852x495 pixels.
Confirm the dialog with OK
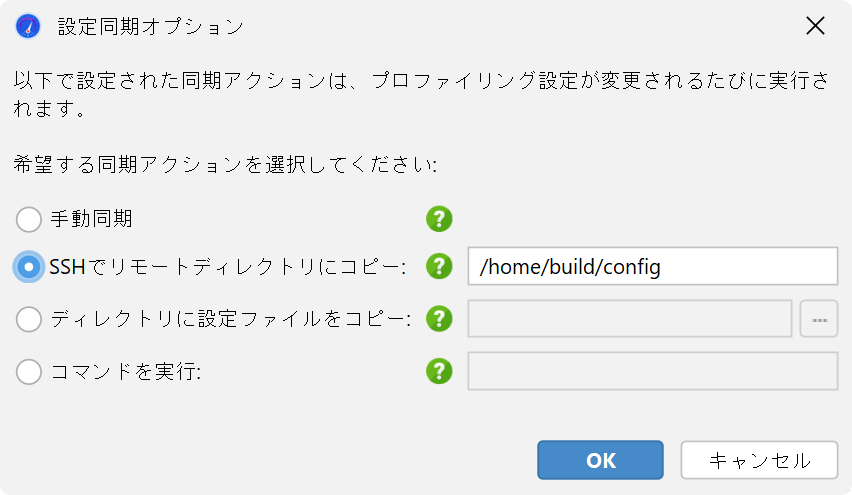point(600,460)
